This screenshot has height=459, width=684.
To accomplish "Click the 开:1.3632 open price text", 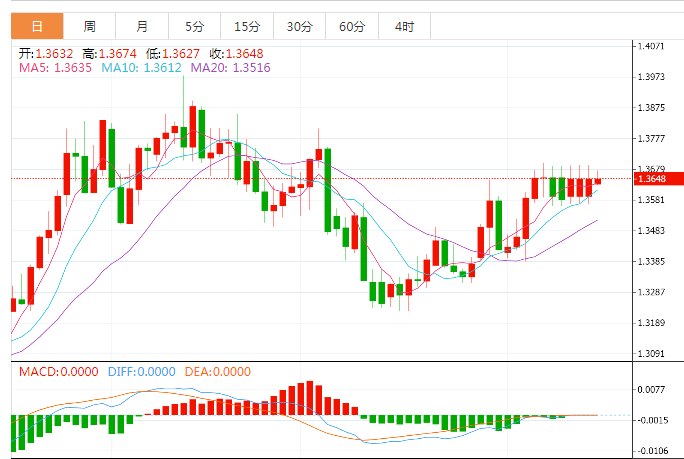I will click(46, 54).
